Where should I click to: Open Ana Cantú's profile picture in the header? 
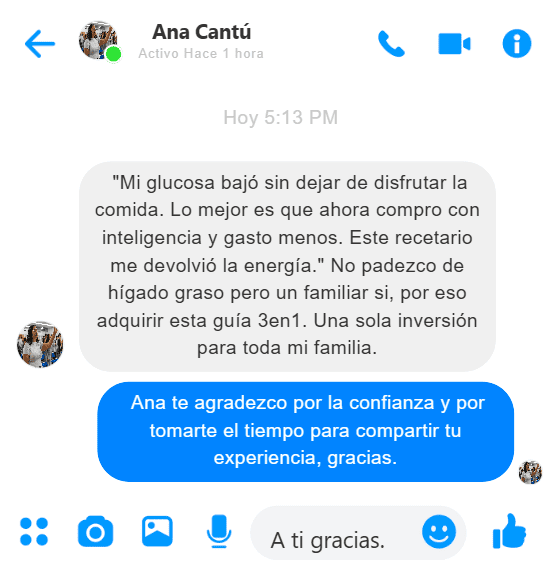98,41
